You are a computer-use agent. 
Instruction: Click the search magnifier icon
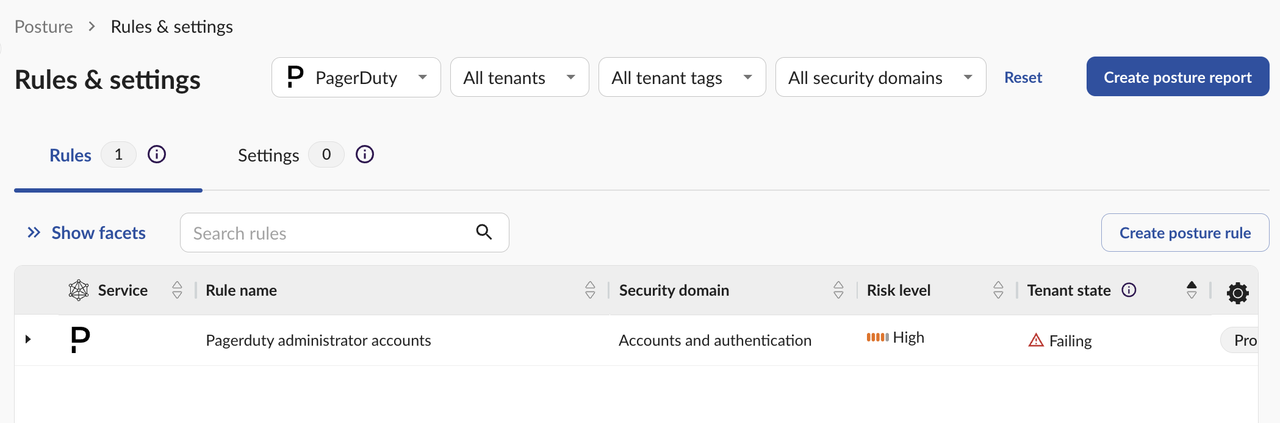pos(484,232)
